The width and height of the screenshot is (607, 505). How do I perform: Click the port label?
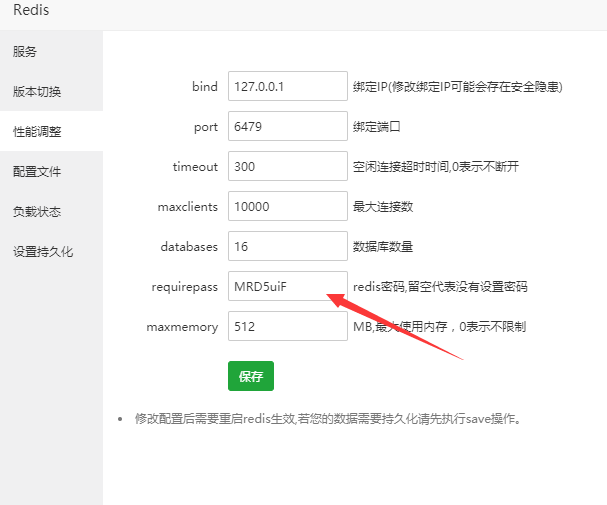tap(206, 127)
